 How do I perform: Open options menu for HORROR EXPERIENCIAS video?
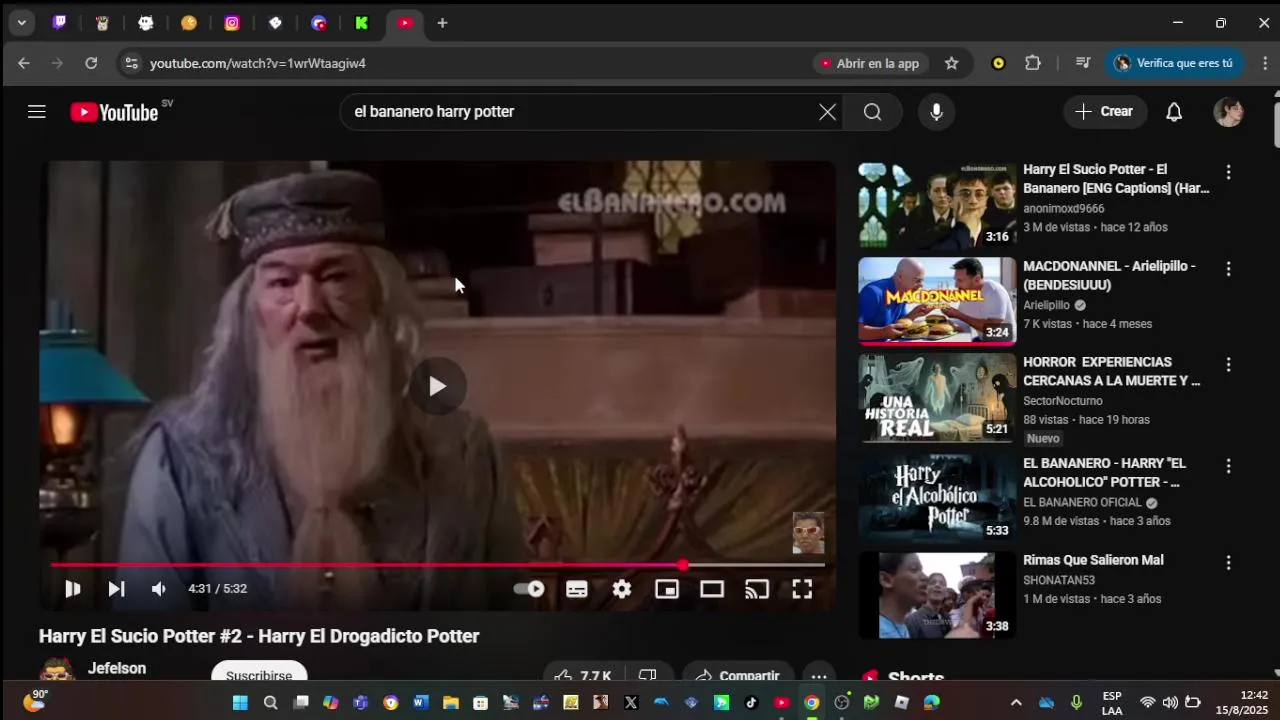[1228, 365]
